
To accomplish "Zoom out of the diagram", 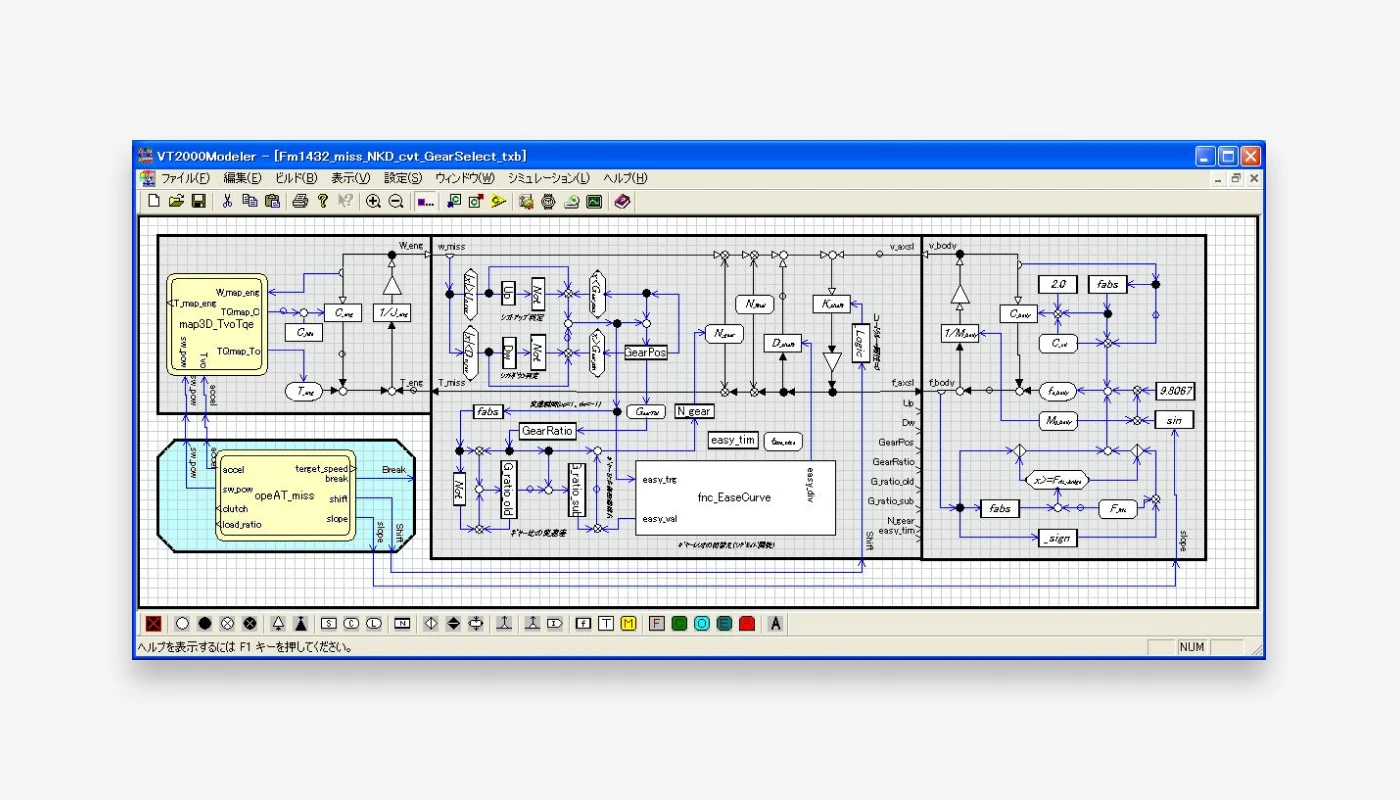I will coord(394,201).
